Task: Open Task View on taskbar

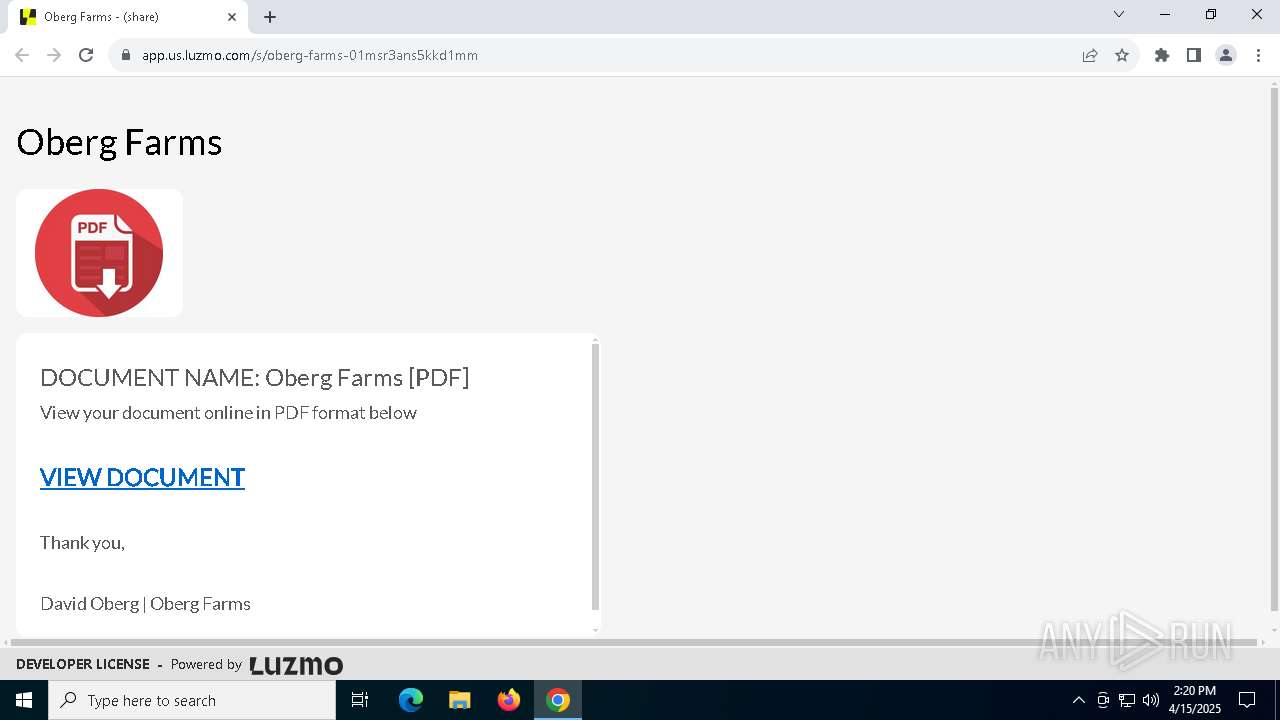Action: 360,700
